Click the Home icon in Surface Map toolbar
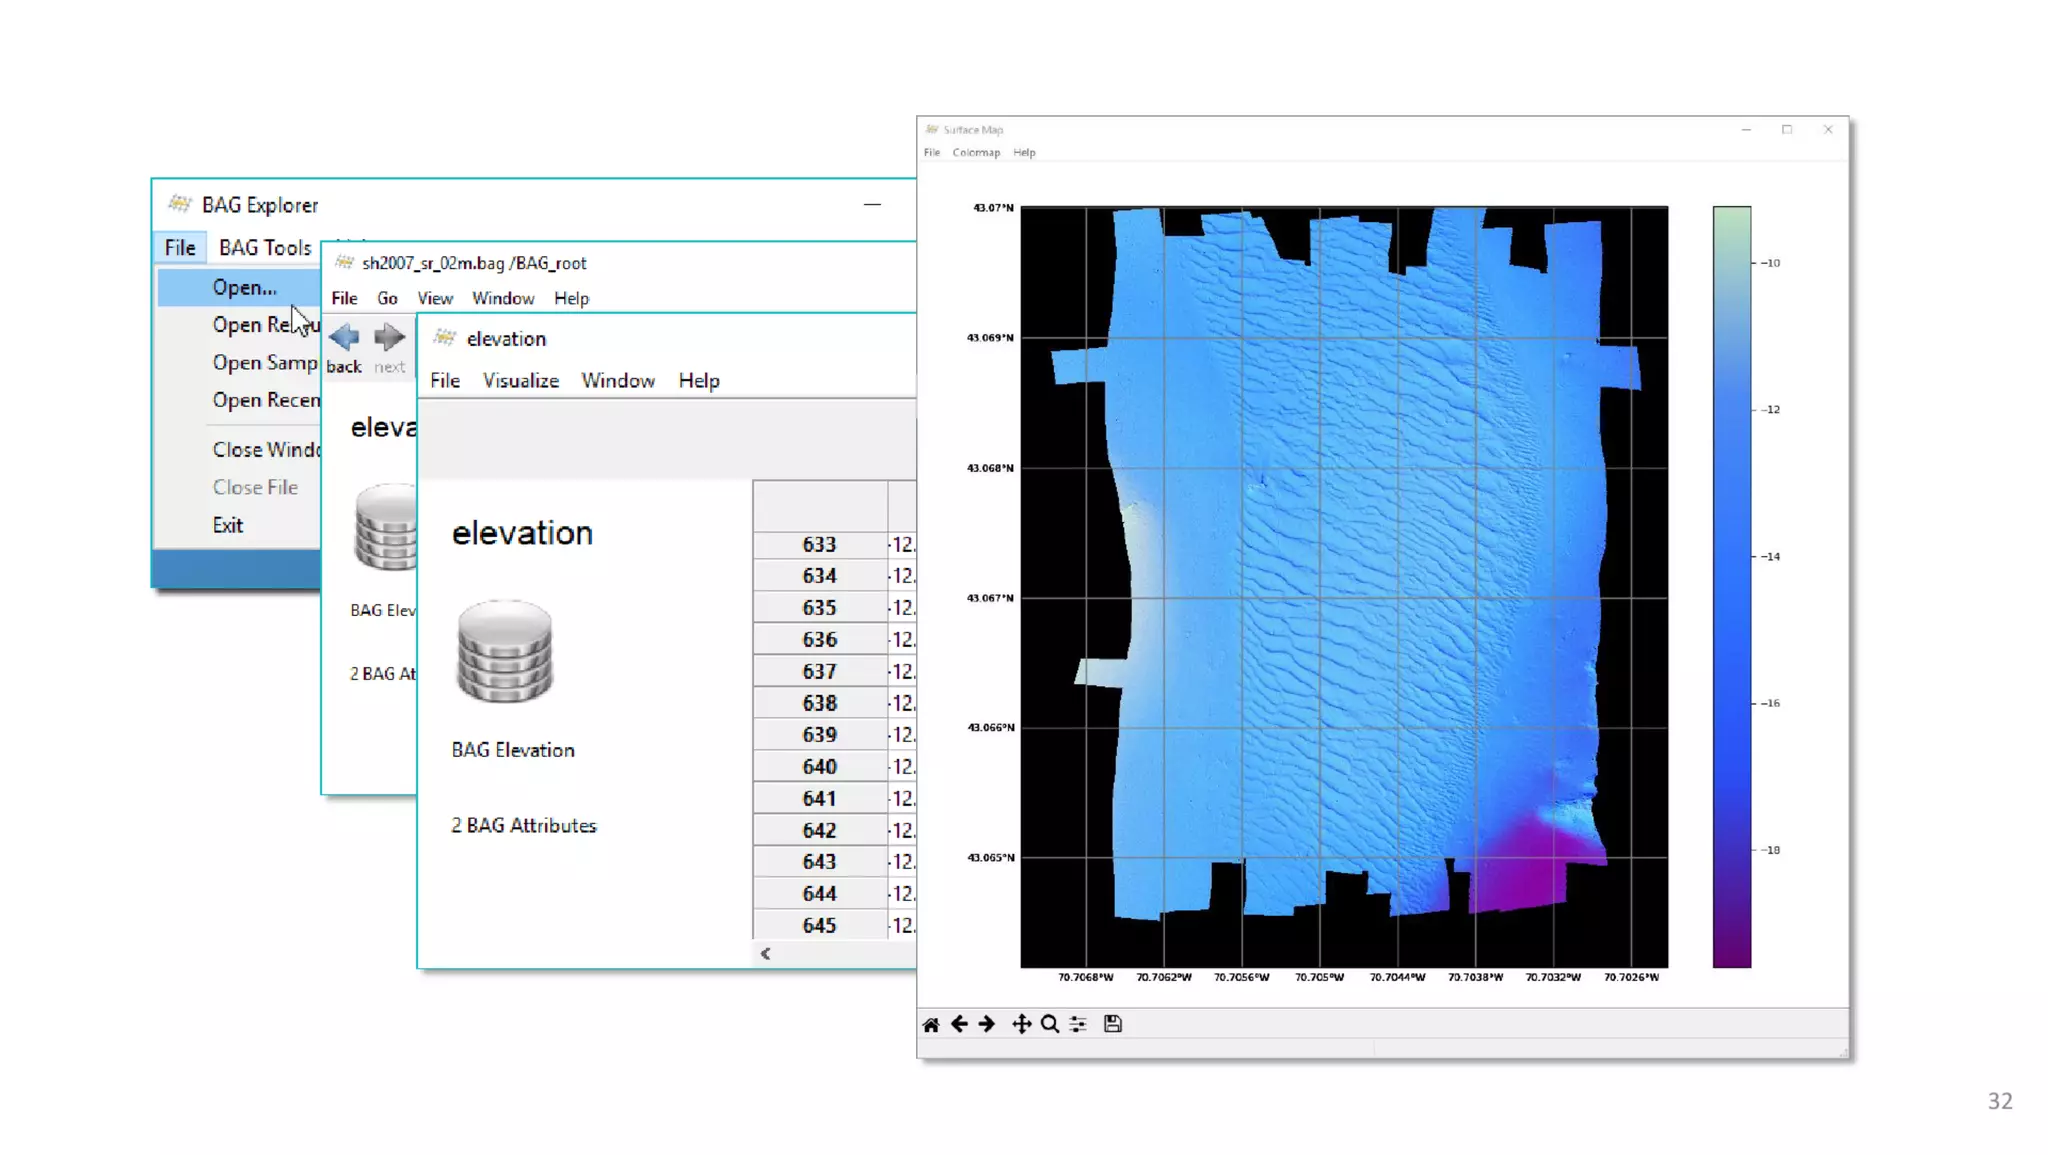This screenshot has width=2048, height=1155. point(931,1024)
